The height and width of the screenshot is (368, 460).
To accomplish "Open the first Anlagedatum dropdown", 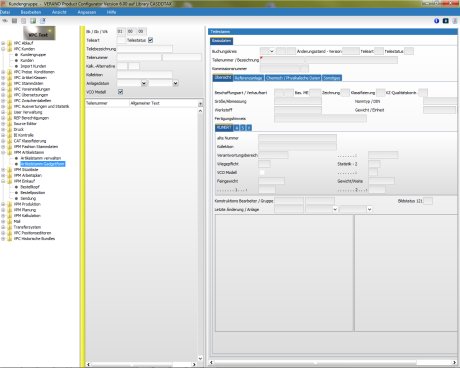I will [144, 83].
